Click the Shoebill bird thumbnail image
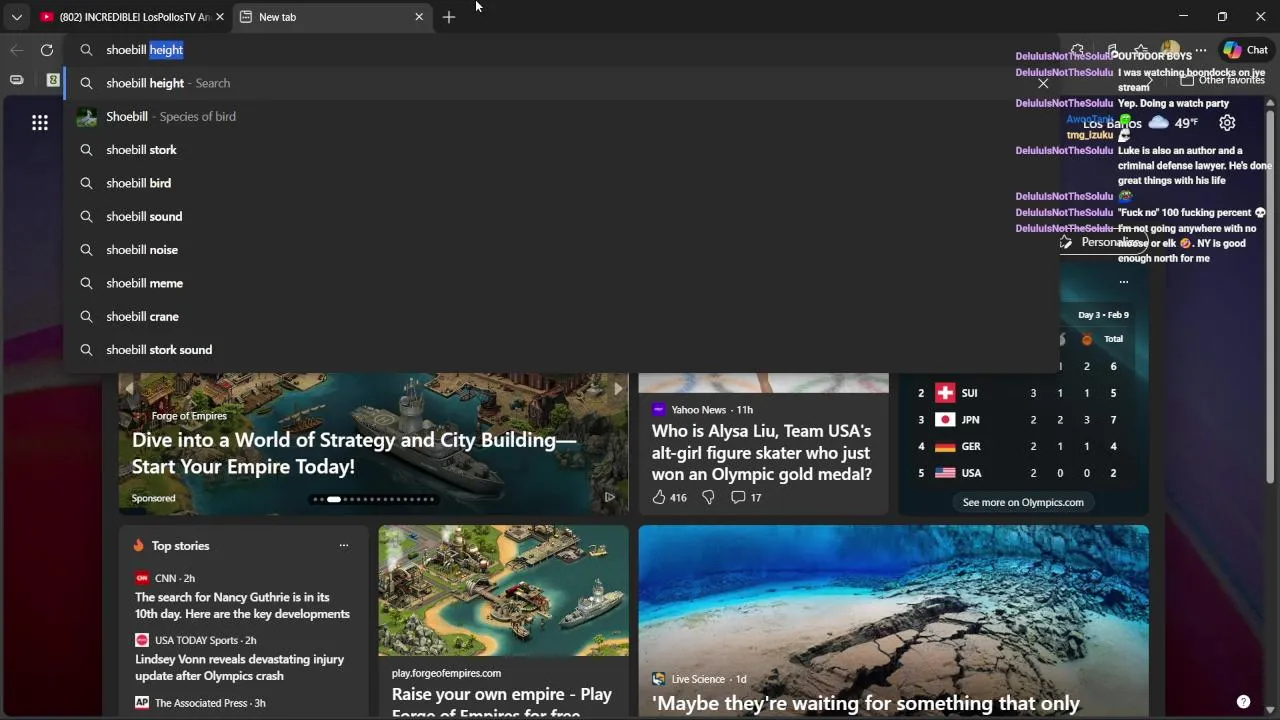The height and width of the screenshot is (720, 1280). pyautogui.click(x=87, y=116)
